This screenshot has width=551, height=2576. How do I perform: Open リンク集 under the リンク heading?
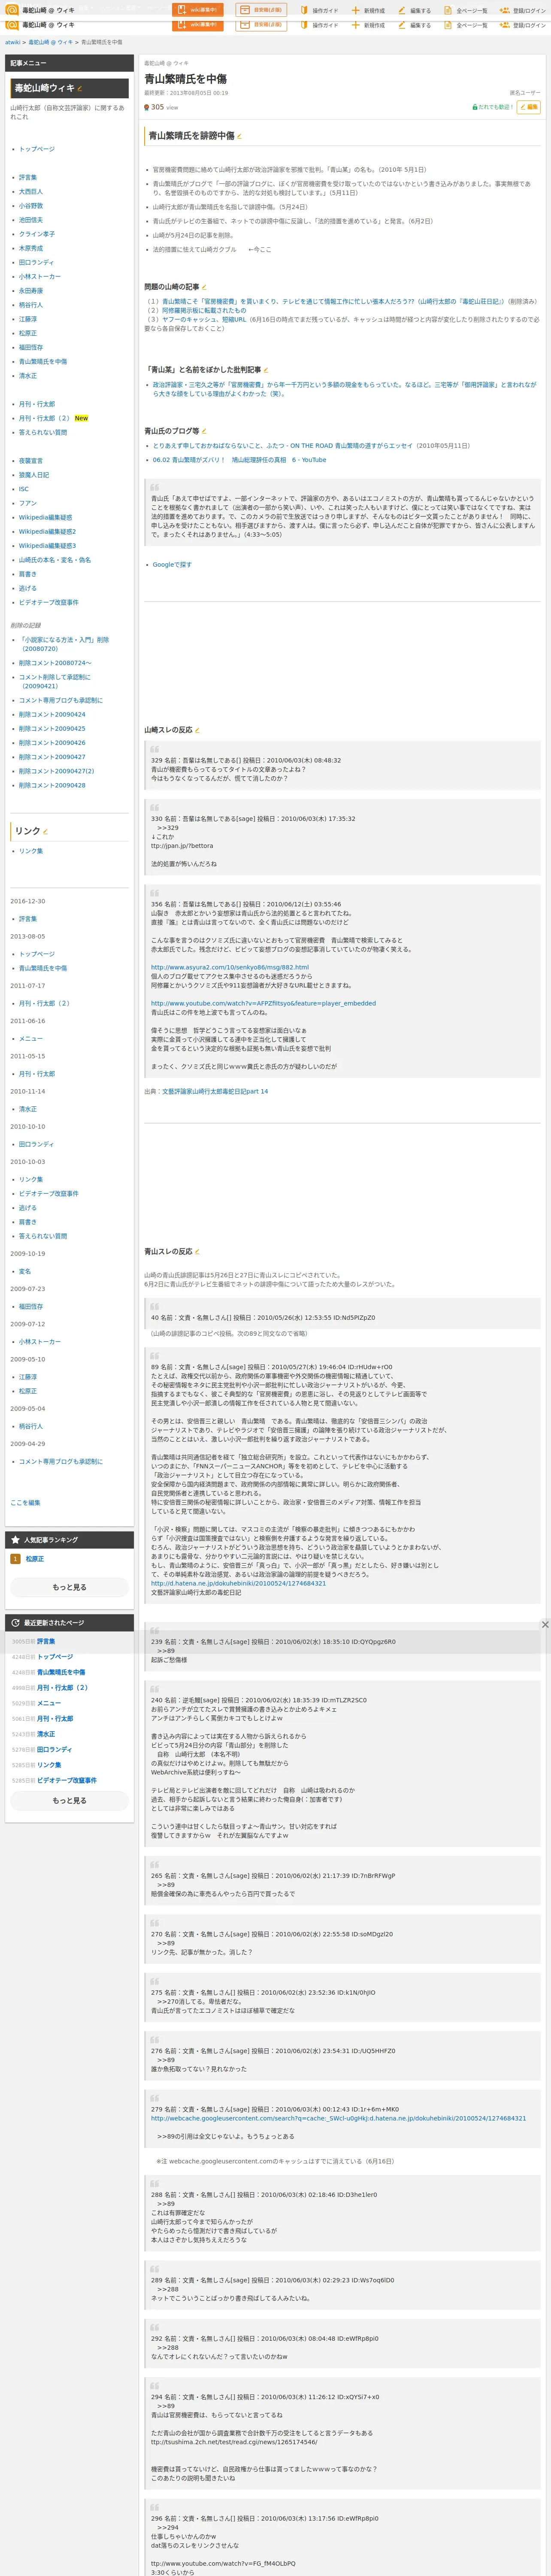click(31, 851)
